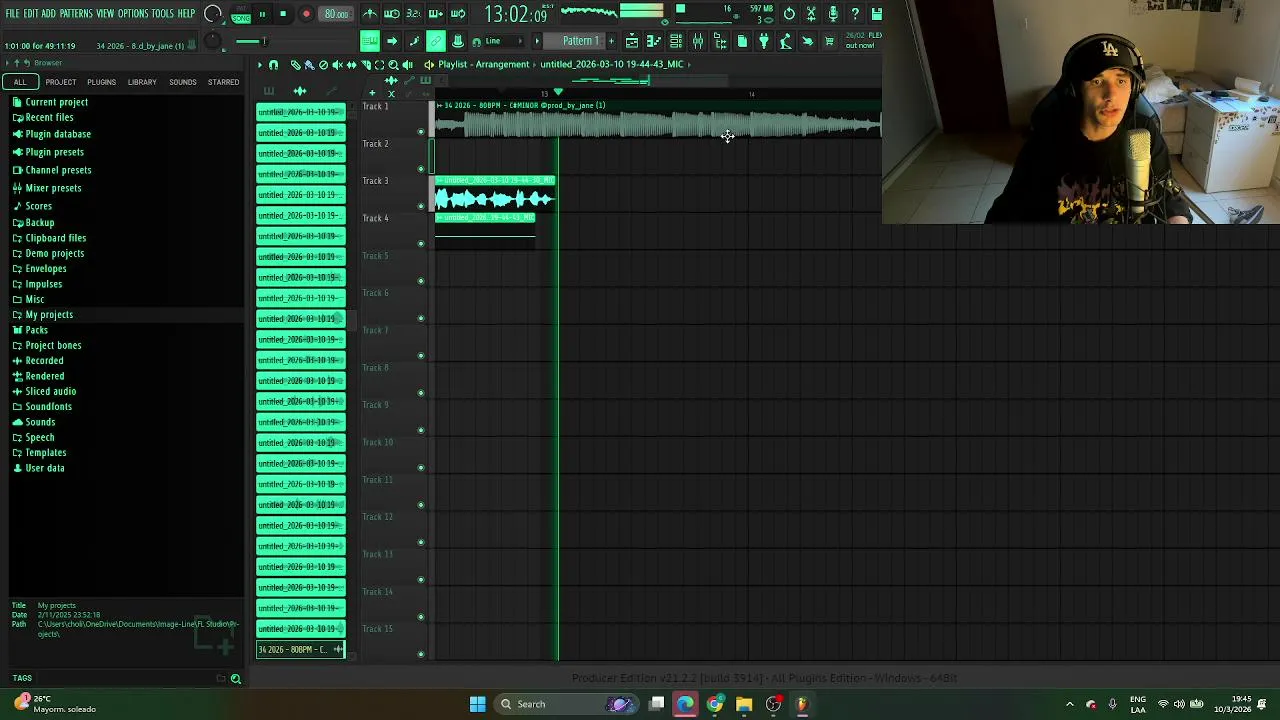Mute Track 3 using its green dot
Viewport: 1280px width, 720px height.
pyautogui.click(x=420, y=206)
